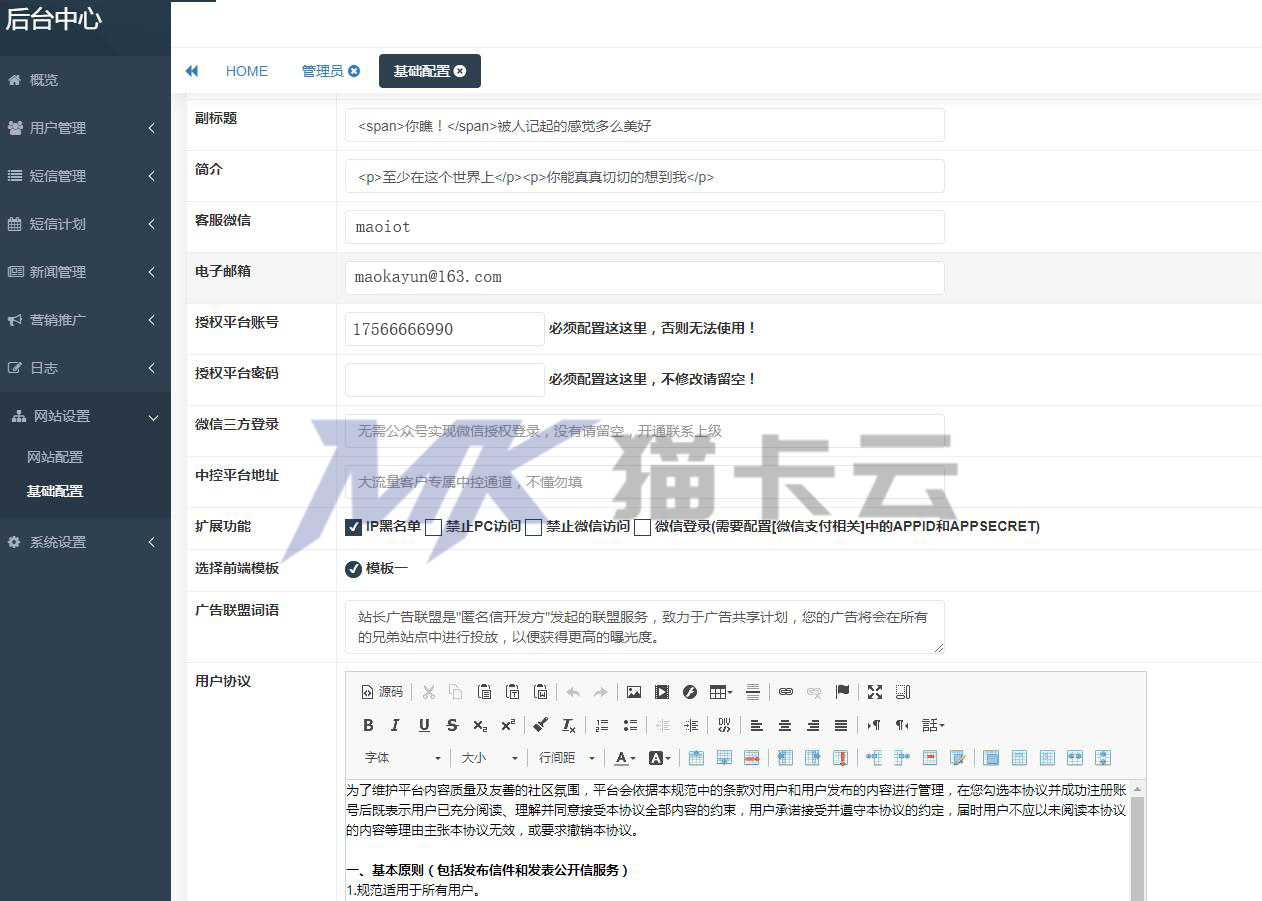Expand 用户管理 in the sidebar
Image resolution: width=1262 pixels, height=901 pixels.
85,128
